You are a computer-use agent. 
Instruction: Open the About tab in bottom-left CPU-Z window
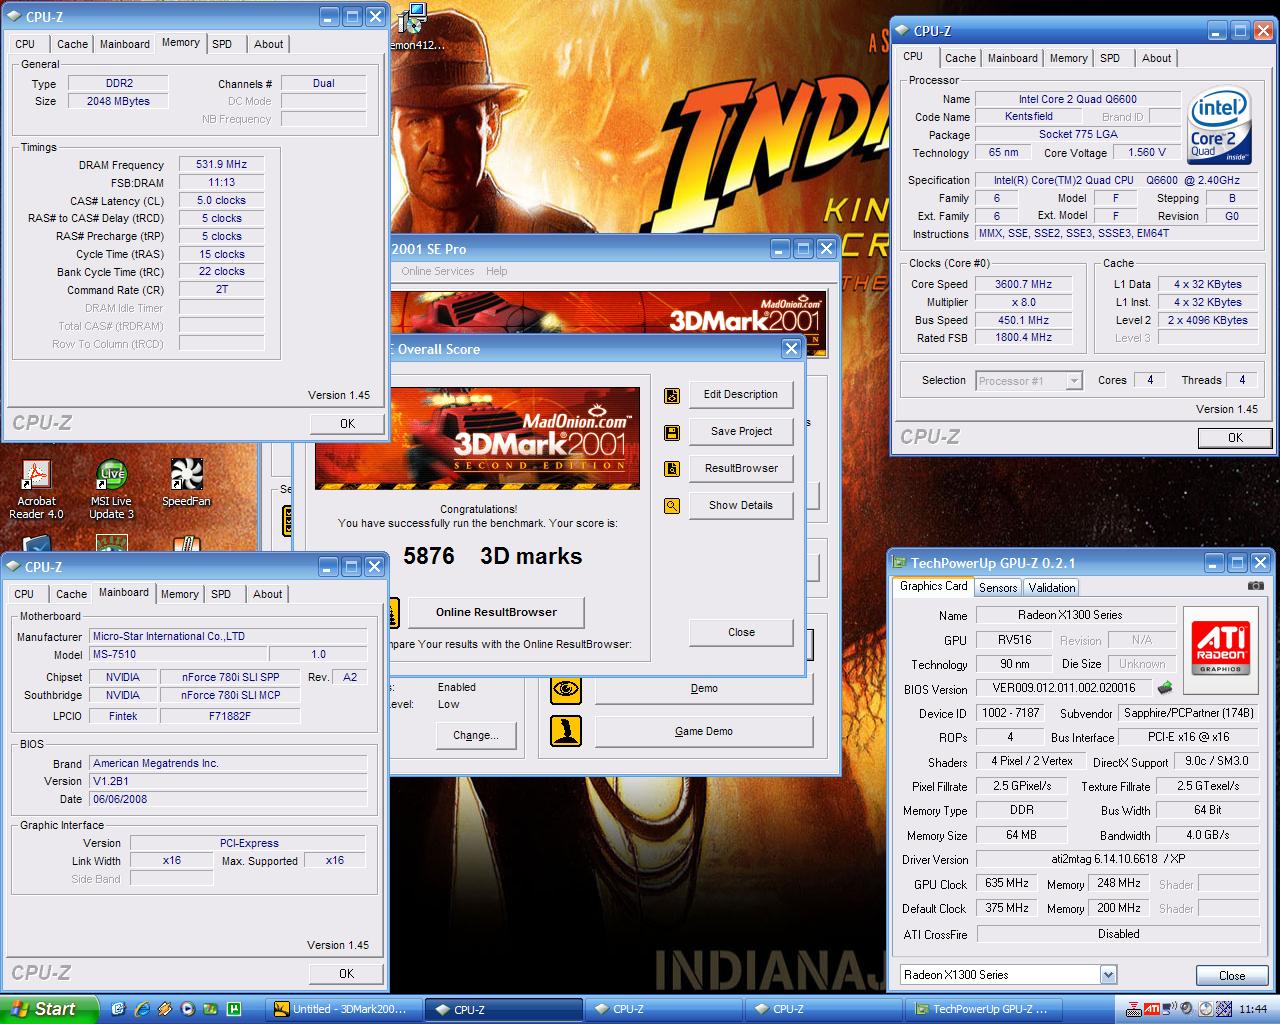(x=267, y=594)
